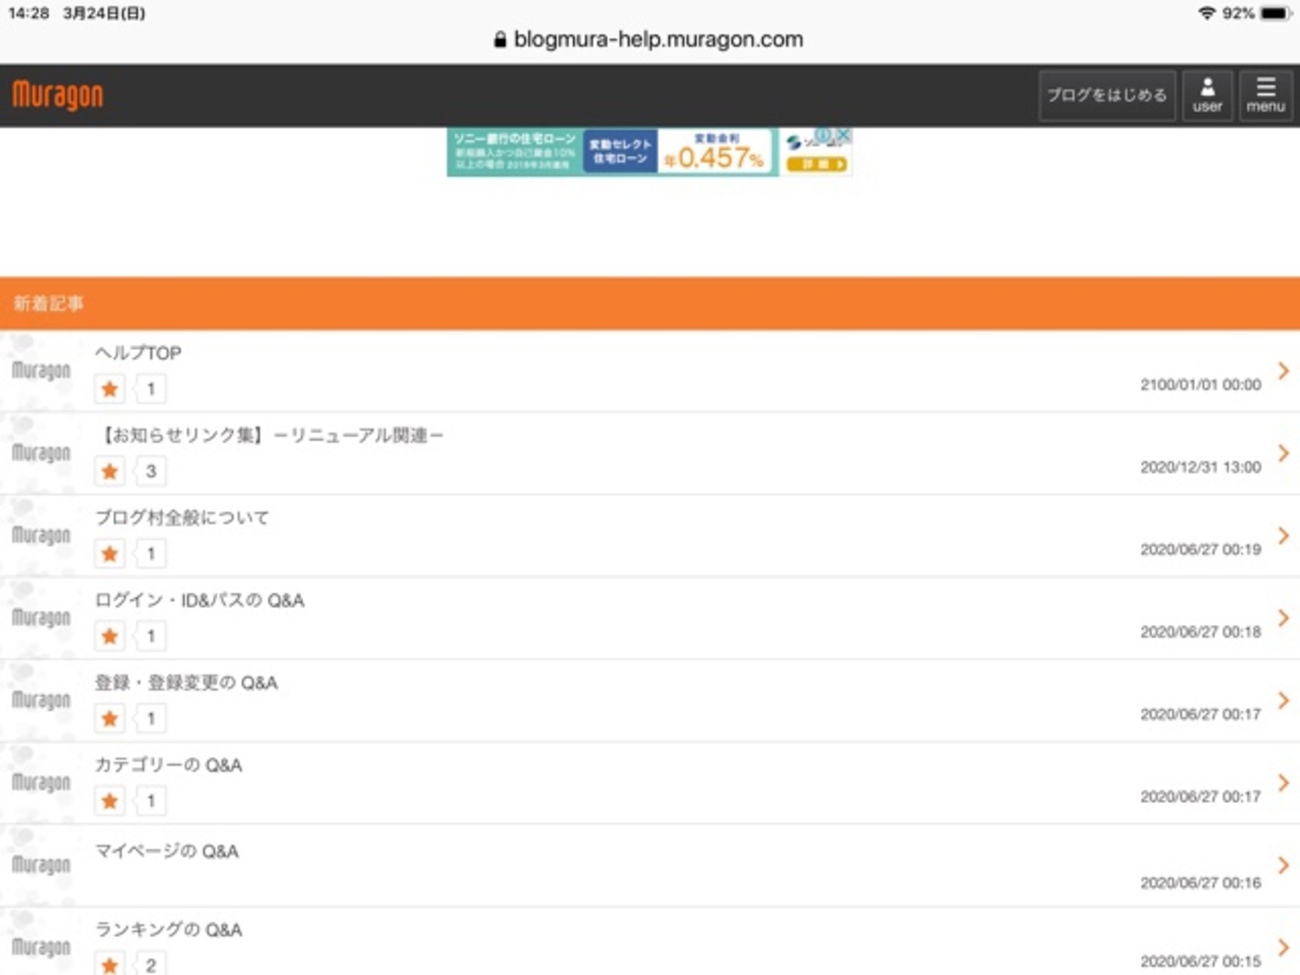Open the ログイン・ID&パスの Q&A article
This screenshot has width=1300, height=975.
tap(199, 600)
